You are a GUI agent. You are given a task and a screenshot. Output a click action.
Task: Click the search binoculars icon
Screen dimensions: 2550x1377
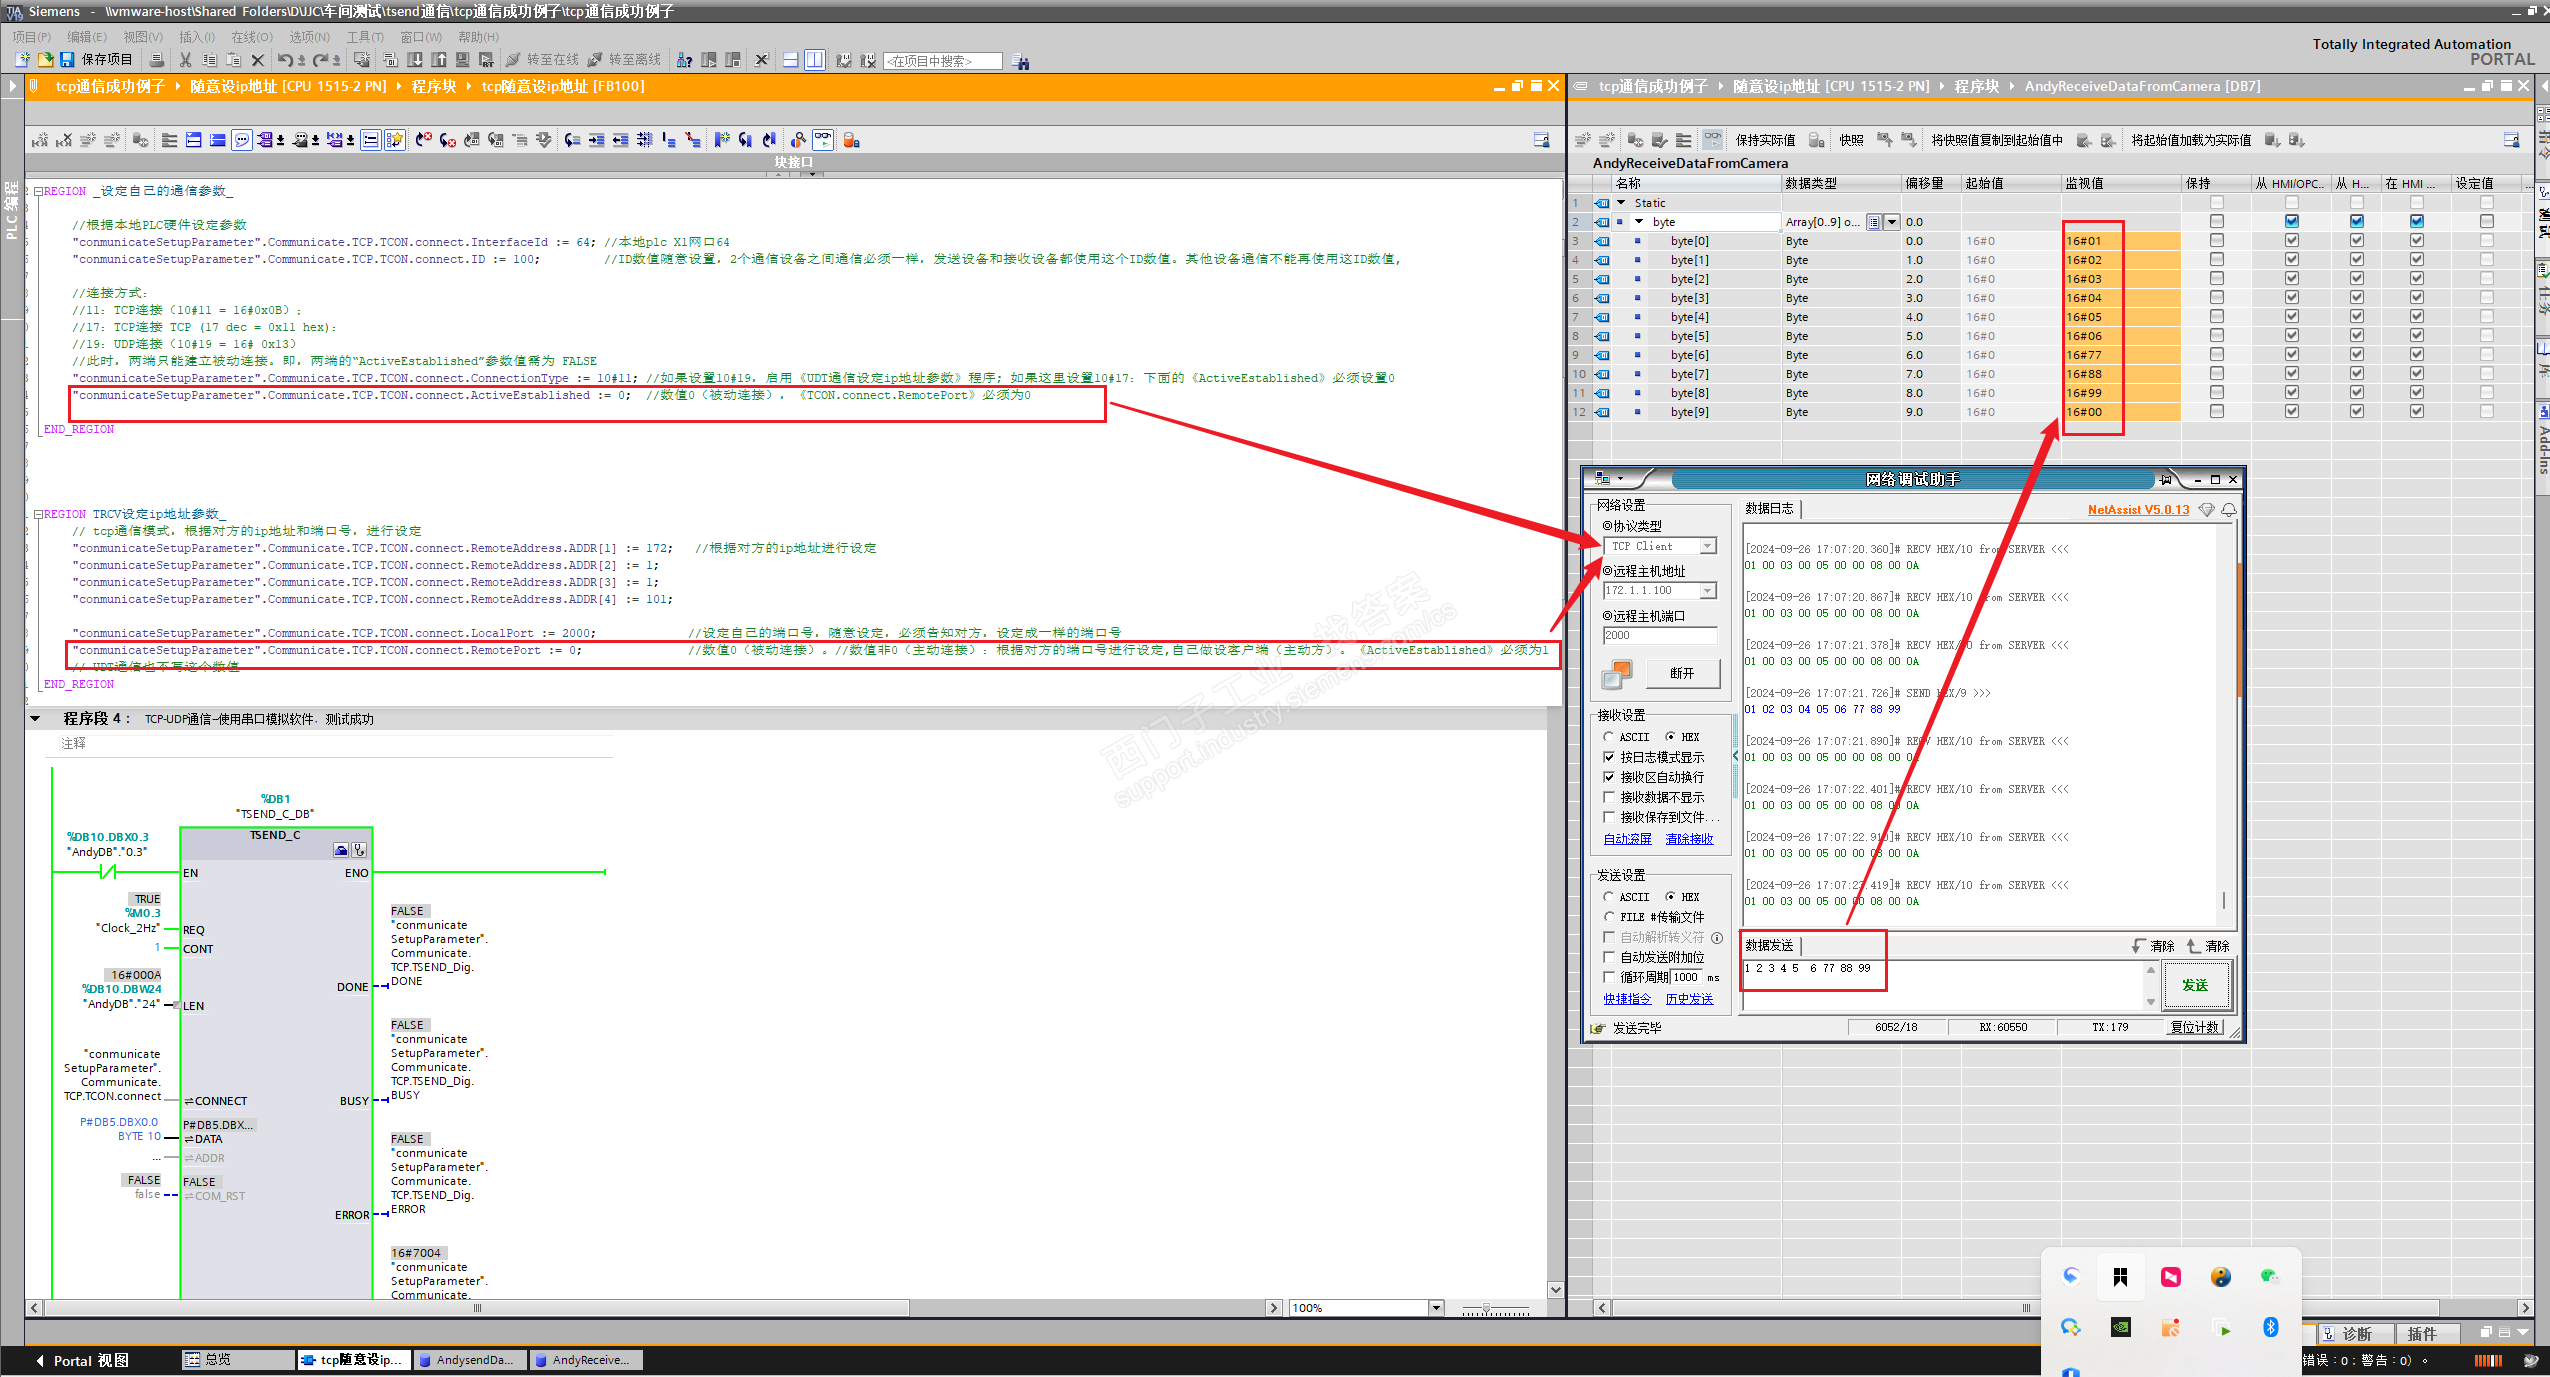[x=1020, y=61]
